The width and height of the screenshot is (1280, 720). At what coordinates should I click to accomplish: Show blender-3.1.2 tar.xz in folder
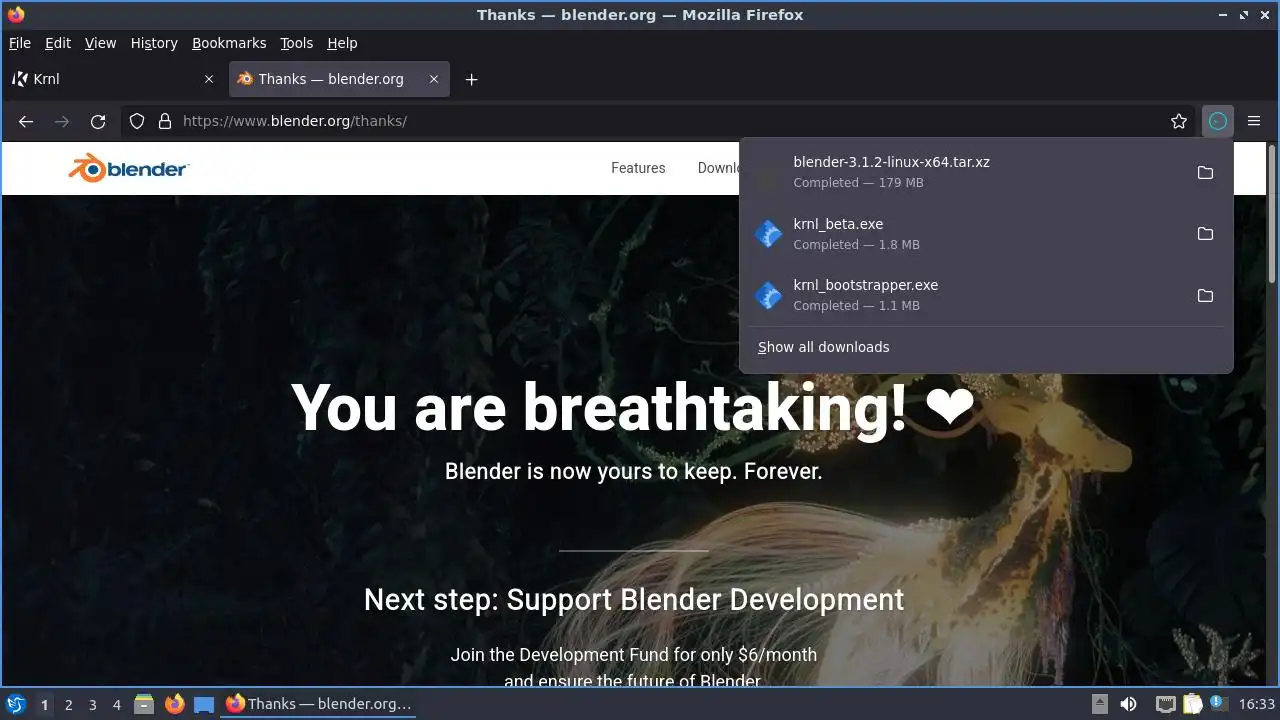pos(1205,172)
